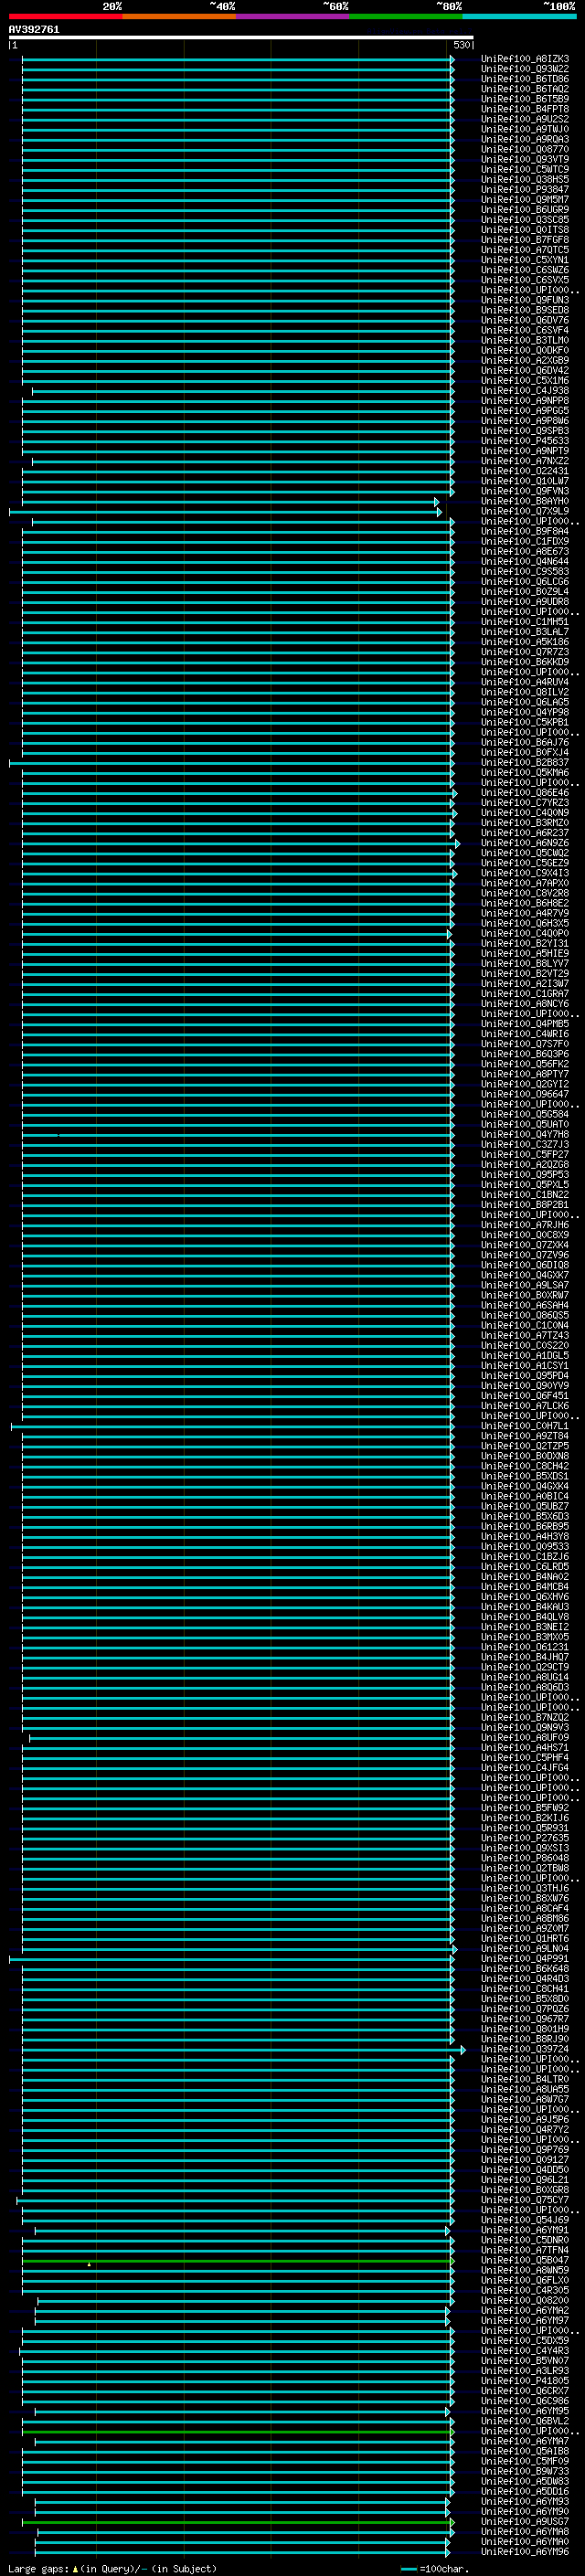Click the arrowhead ending the UniRef100_A6N9Z6 bar

[458, 843]
